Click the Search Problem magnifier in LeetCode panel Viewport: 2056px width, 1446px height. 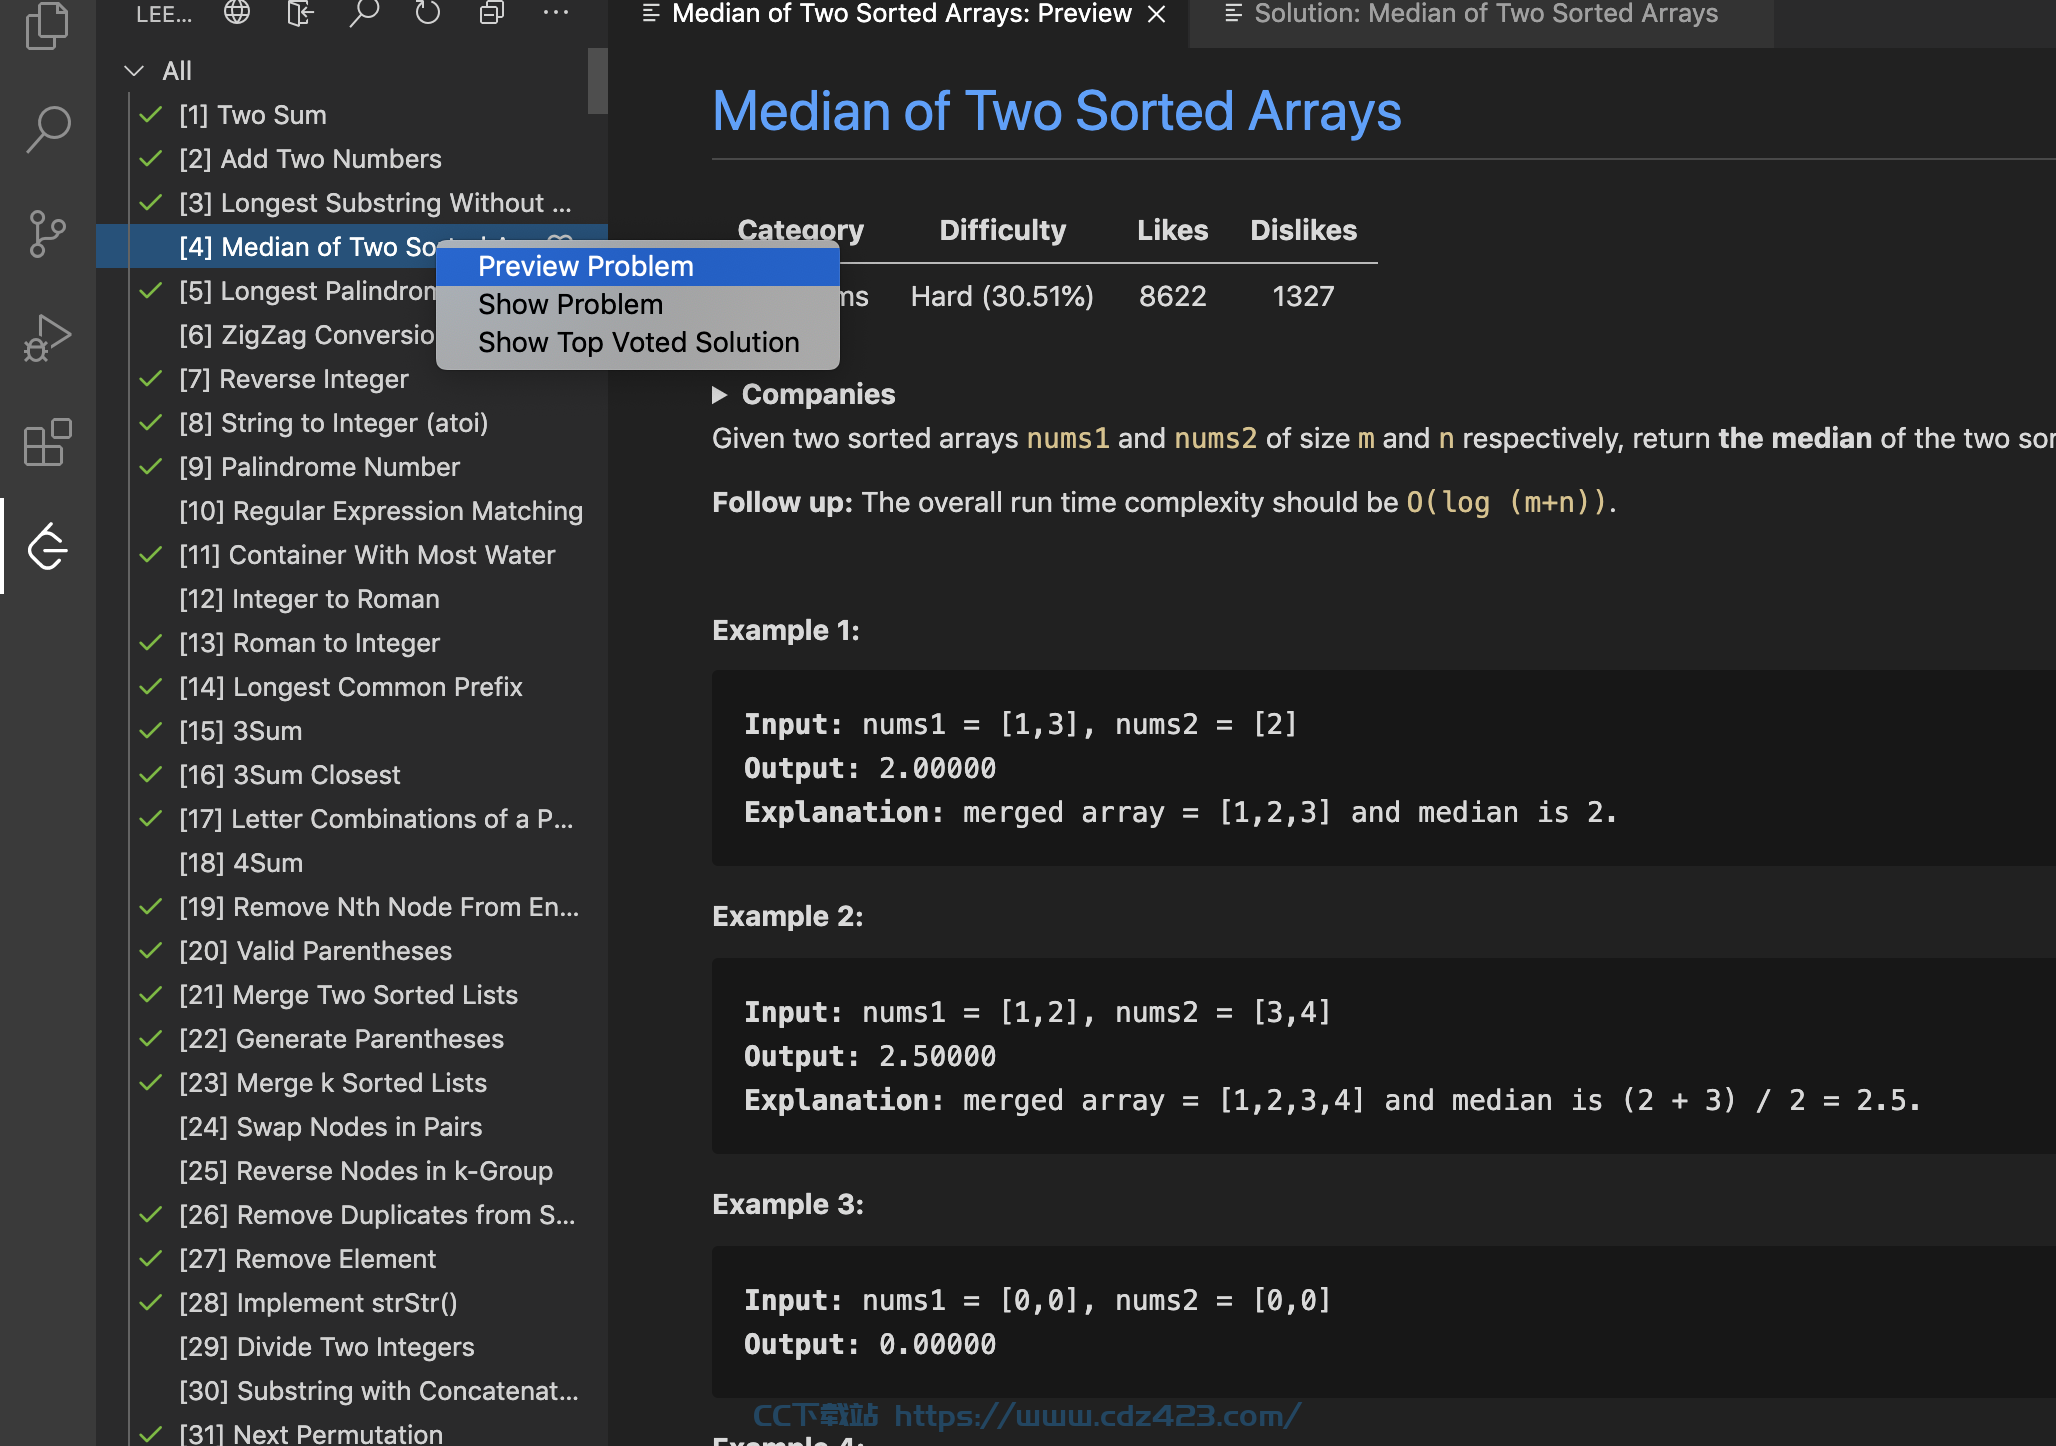(x=364, y=13)
